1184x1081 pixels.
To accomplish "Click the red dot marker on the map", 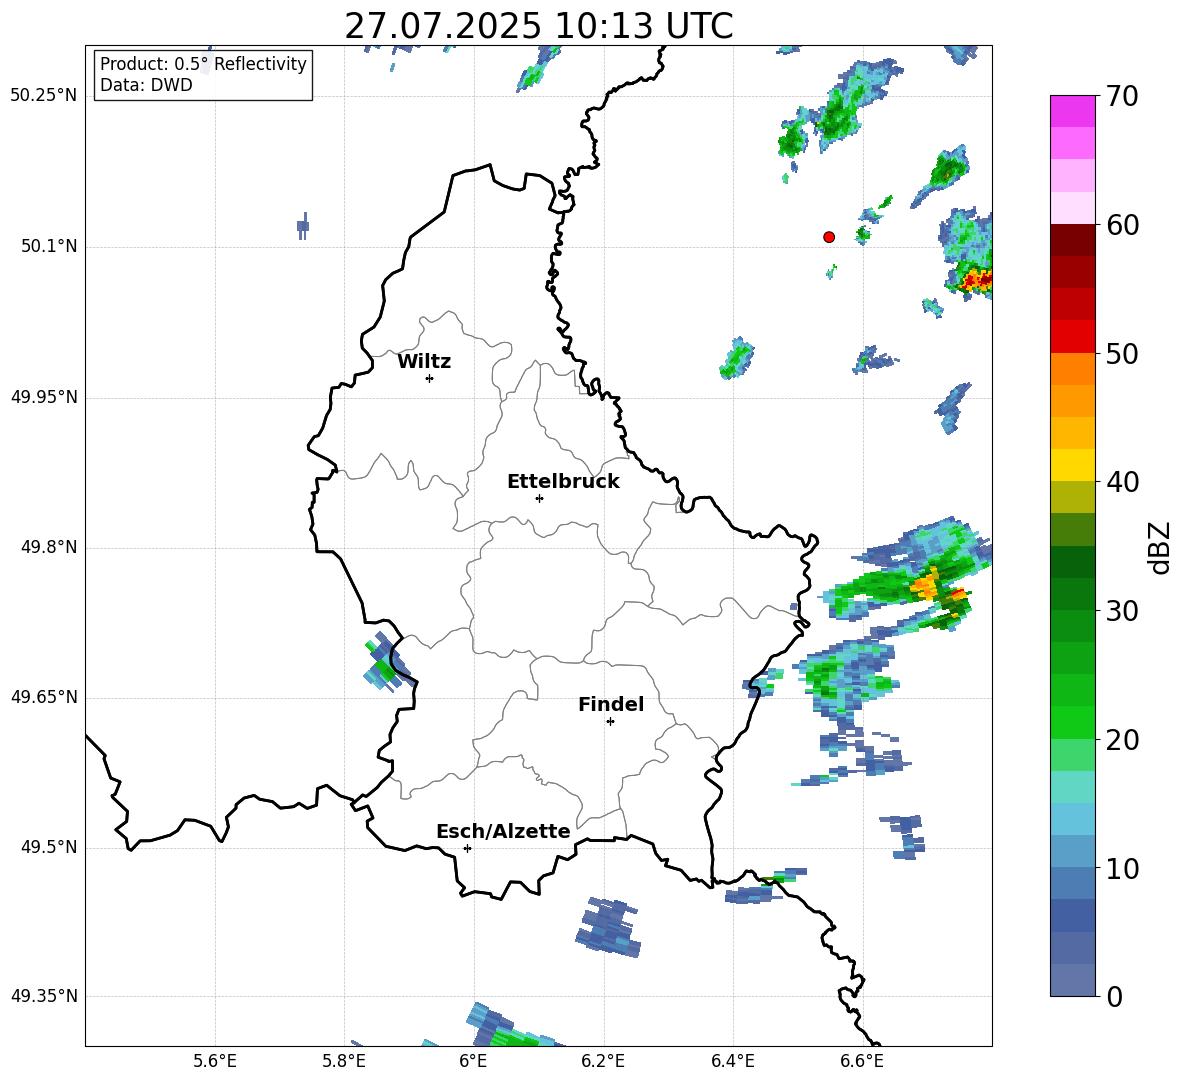I will coord(828,237).
